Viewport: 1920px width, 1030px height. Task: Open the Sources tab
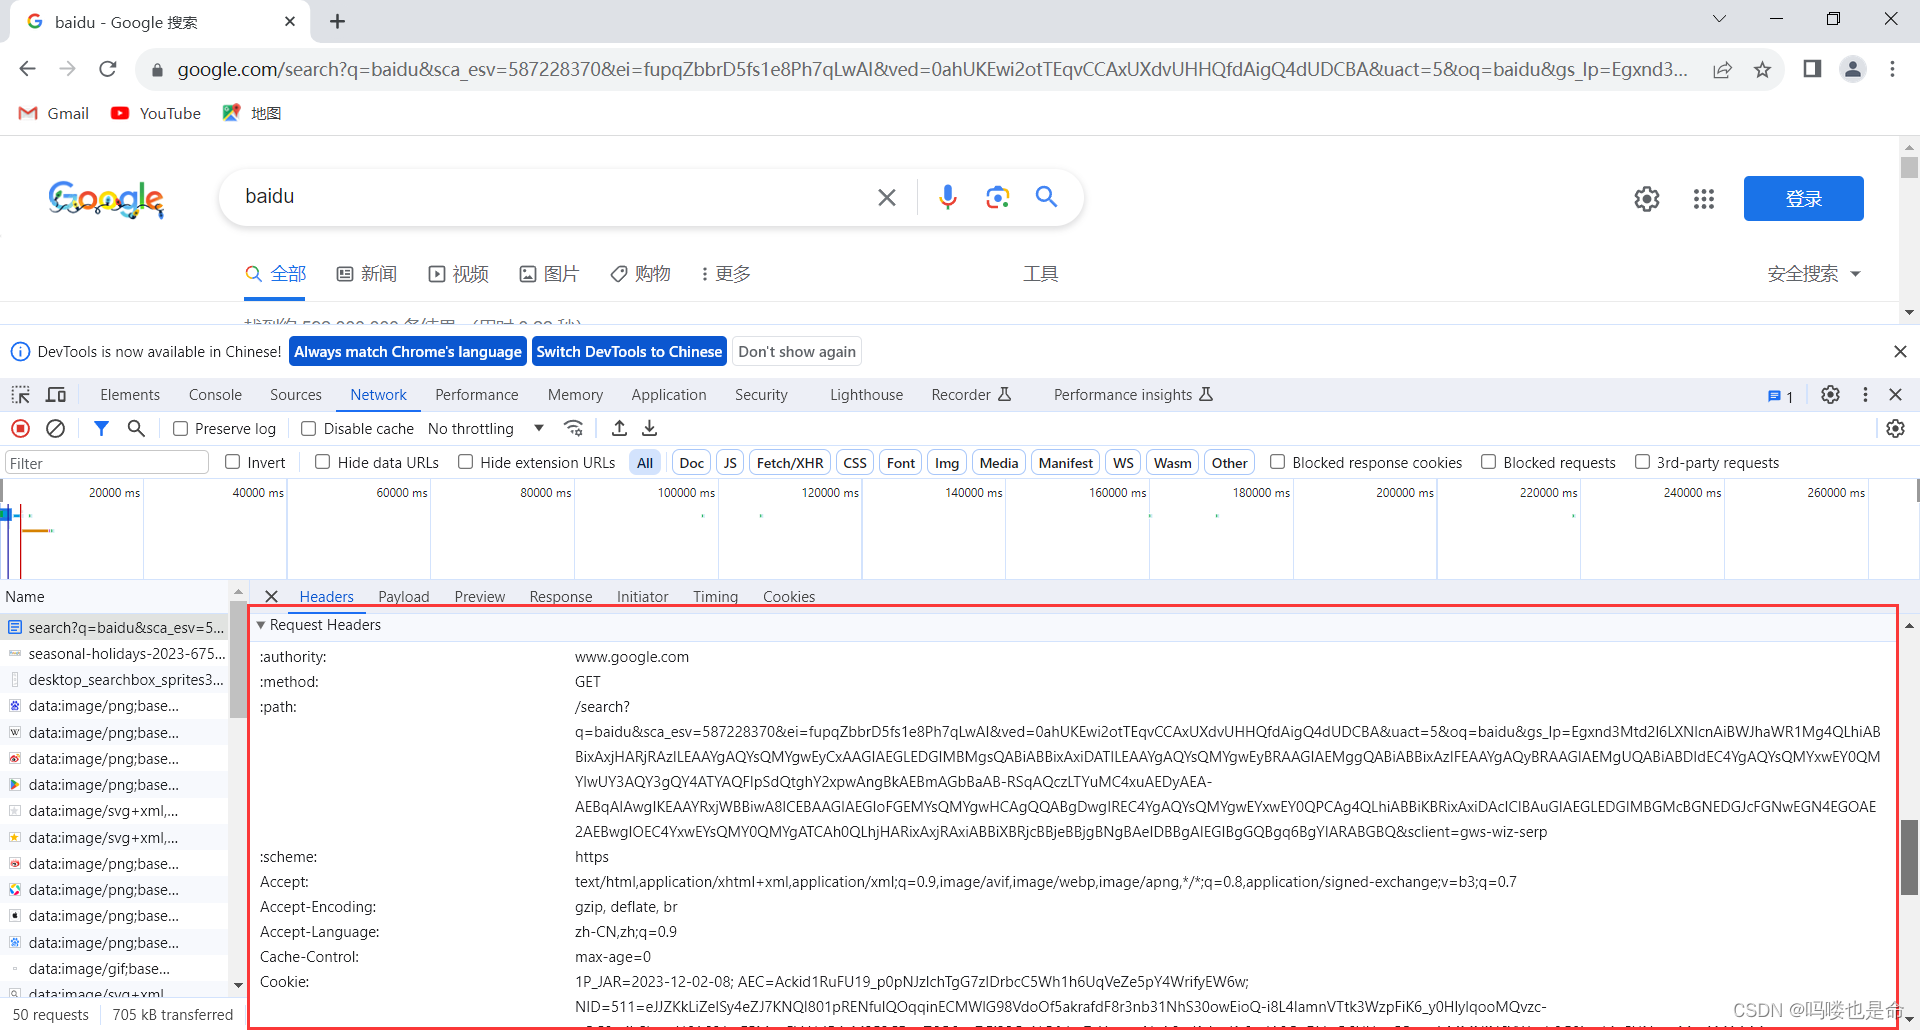296,395
